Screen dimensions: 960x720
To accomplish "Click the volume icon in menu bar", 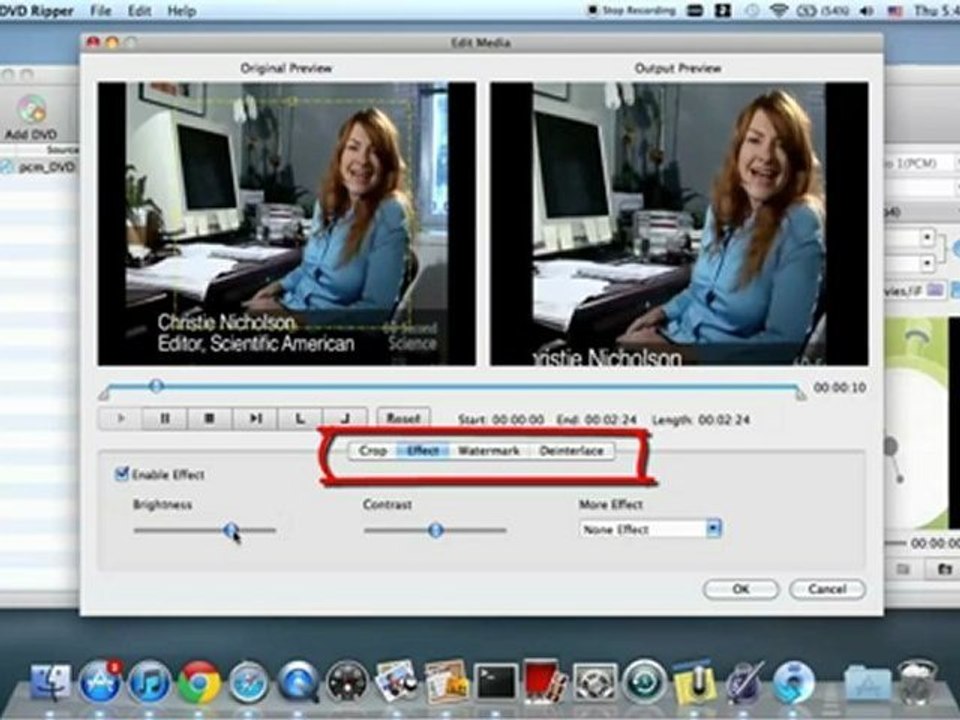I will point(867,10).
